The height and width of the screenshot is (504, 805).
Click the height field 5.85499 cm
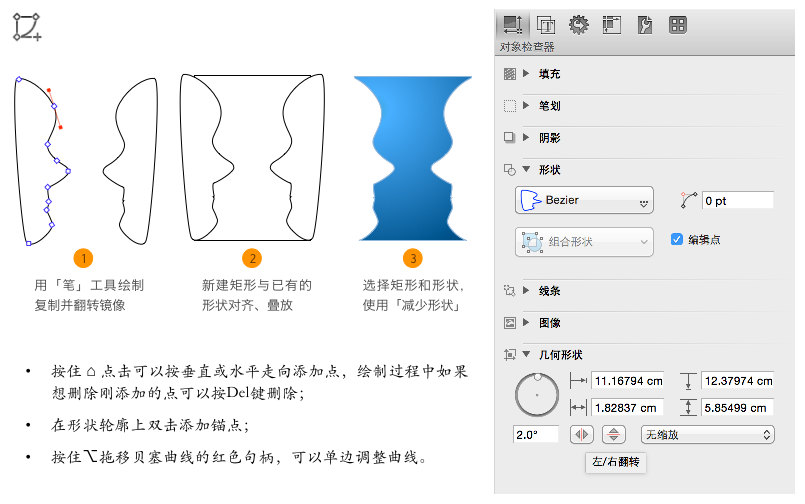pyautogui.click(x=737, y=408)
